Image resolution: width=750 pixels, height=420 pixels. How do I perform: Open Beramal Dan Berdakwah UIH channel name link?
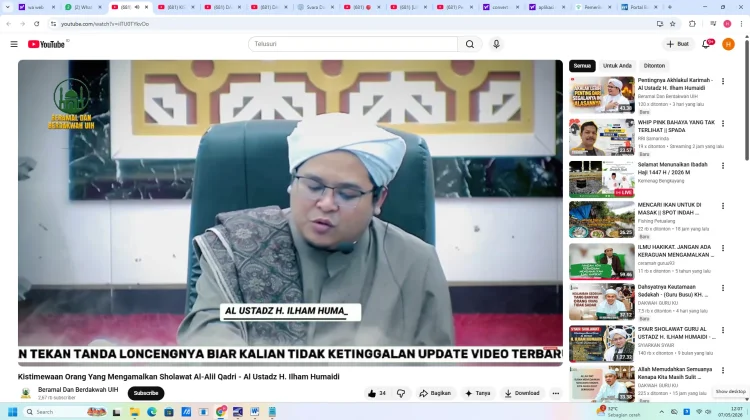point(78,390)
